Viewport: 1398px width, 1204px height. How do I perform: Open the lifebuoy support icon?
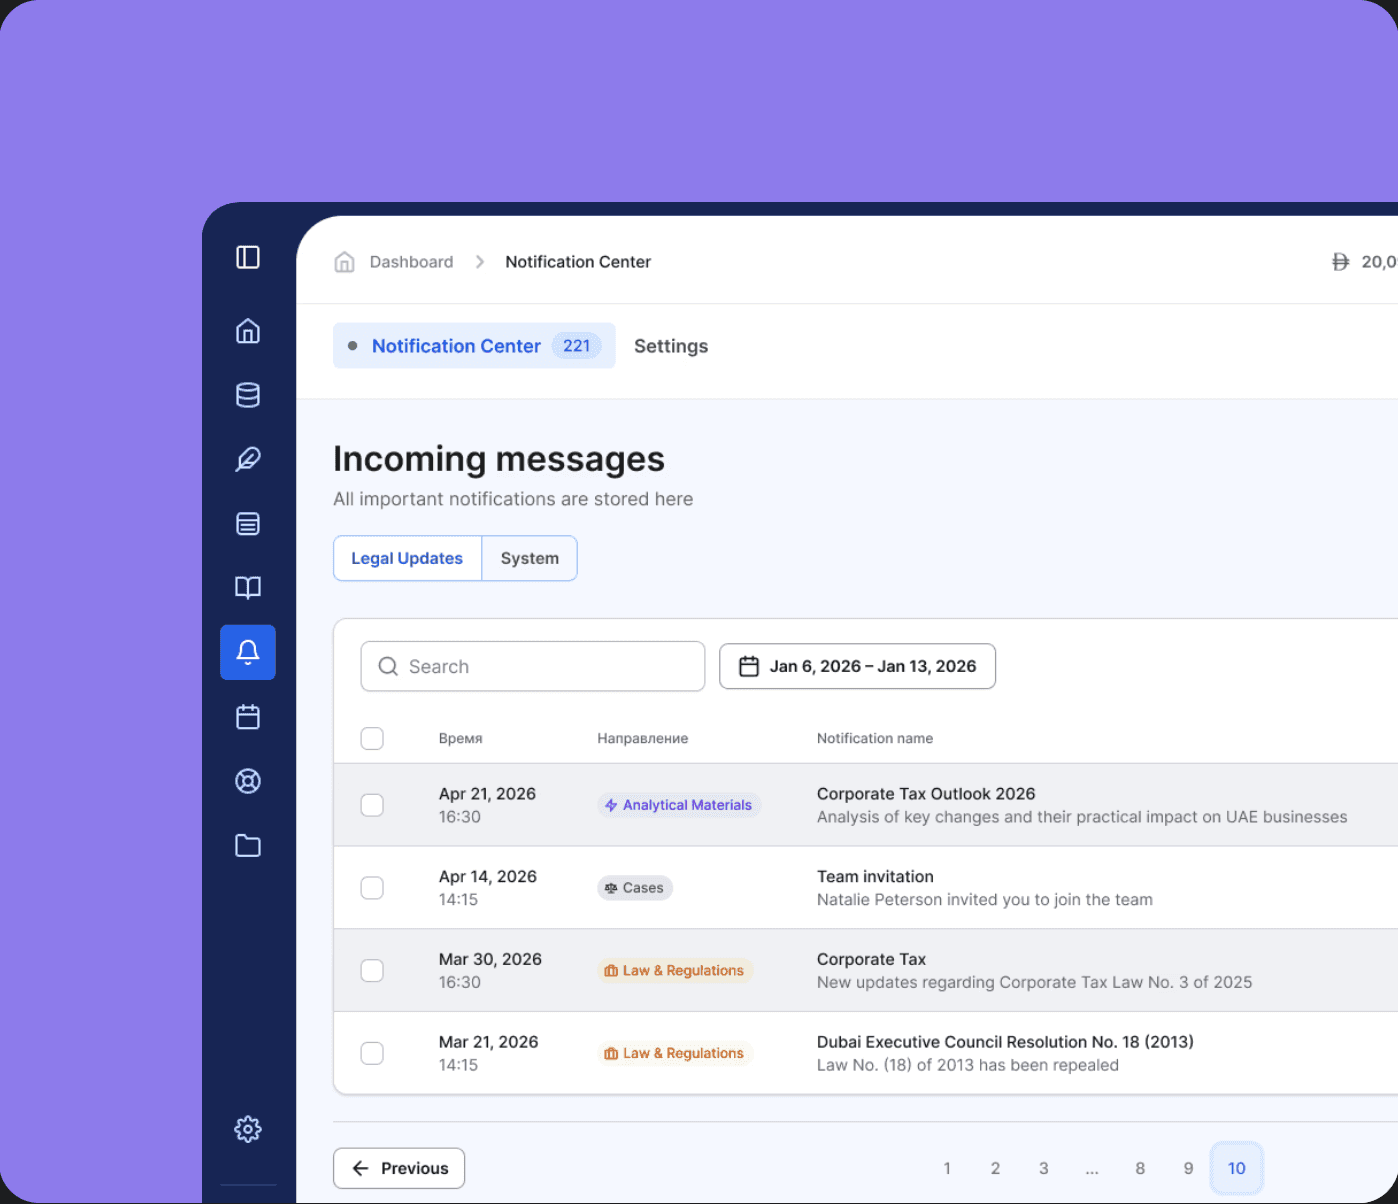point(248,781)
